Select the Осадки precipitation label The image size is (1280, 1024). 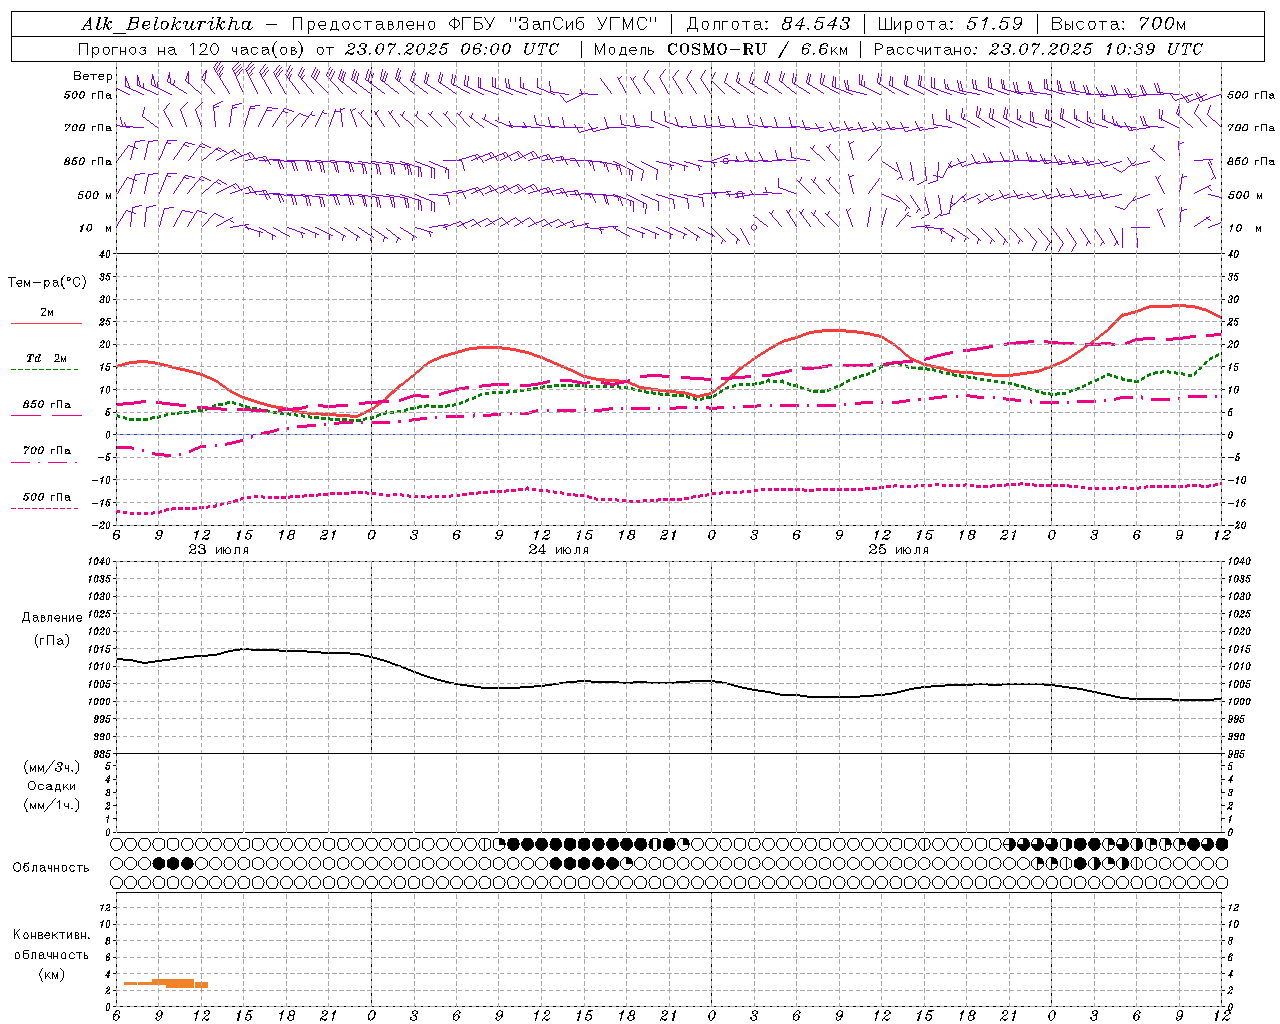(x=51, y=786)
